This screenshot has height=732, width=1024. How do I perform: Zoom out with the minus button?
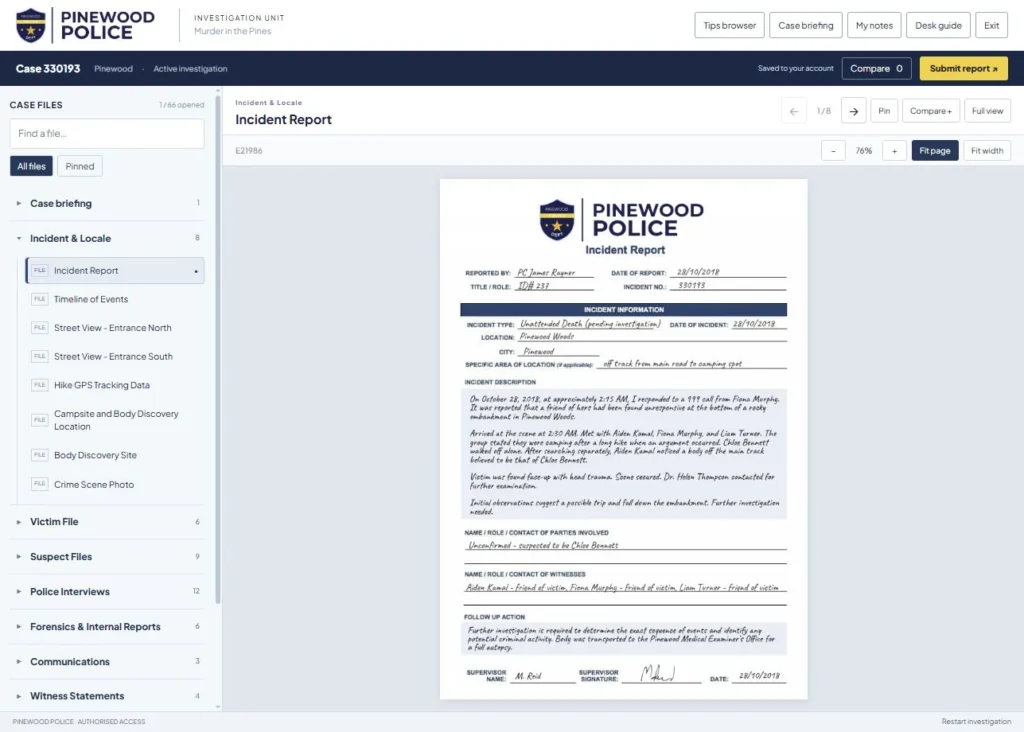[833, 151]
